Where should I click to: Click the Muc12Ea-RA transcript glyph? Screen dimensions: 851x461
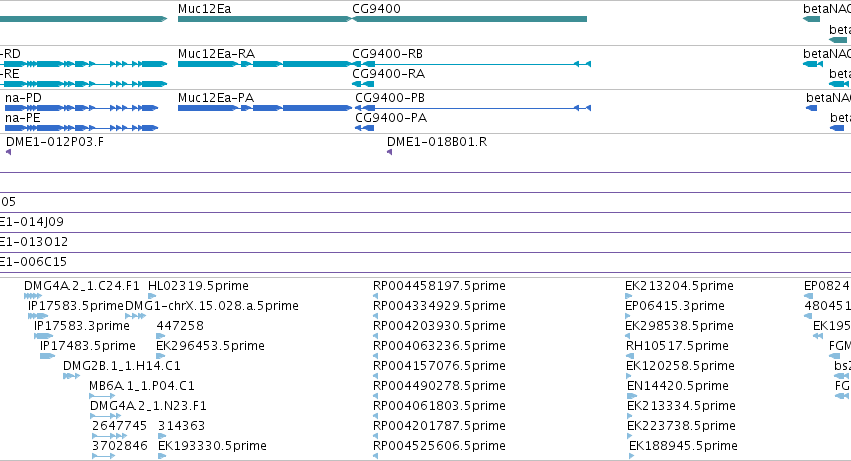[x=264, y=64]
